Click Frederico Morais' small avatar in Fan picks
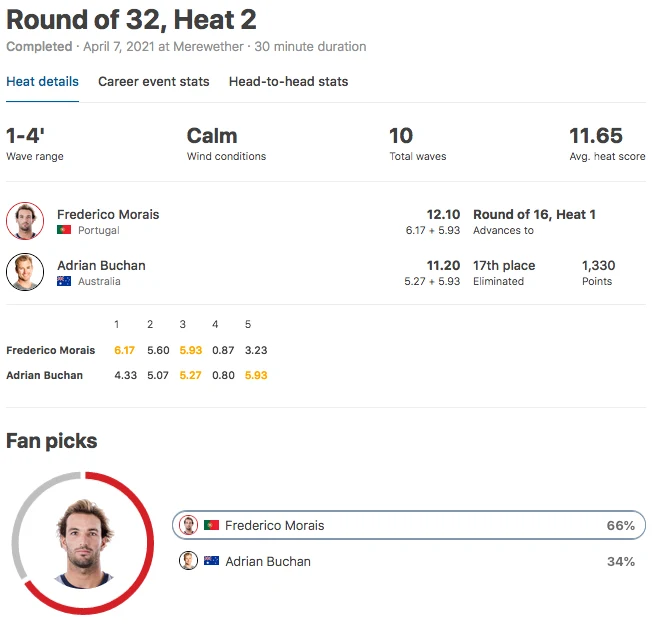Screen dimensions: 660x637 coord(189,525)
